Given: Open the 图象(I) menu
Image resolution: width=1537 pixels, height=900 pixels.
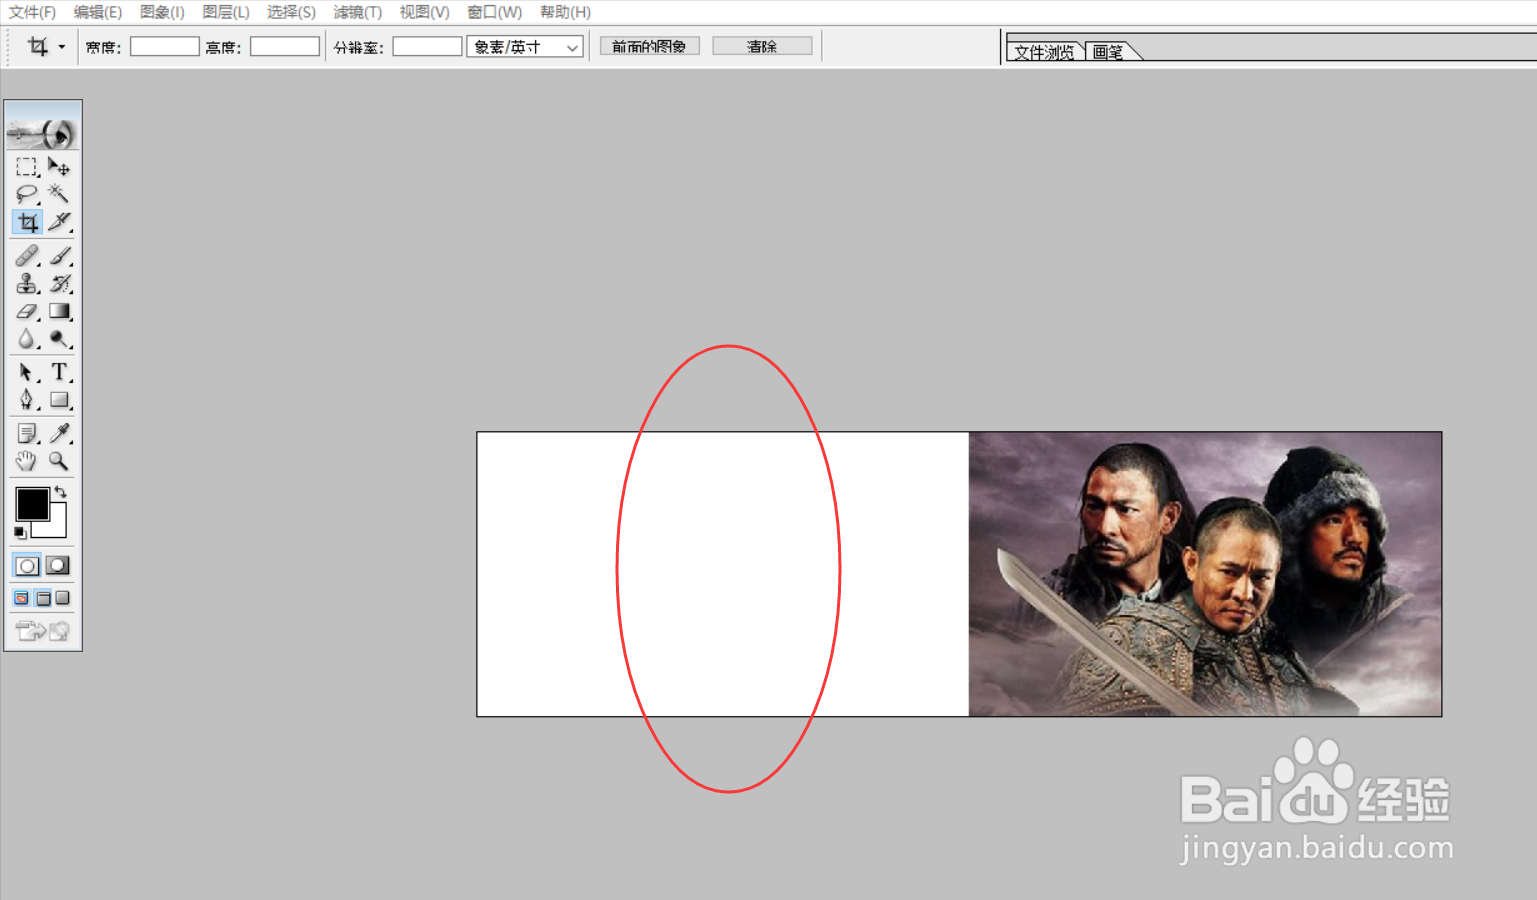Looking at the screenshot, I should coord(162,12).
